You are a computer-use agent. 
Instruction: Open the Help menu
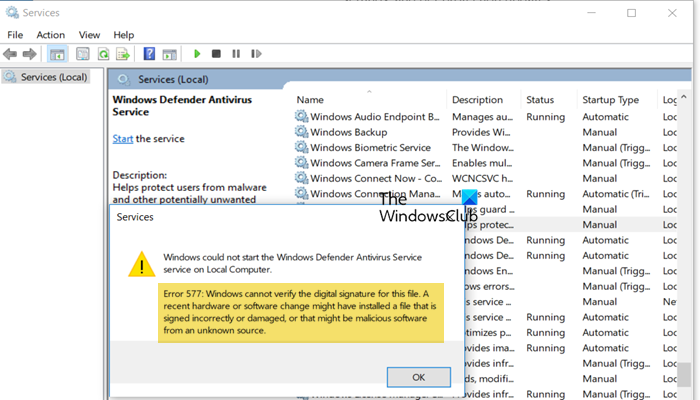124,35
